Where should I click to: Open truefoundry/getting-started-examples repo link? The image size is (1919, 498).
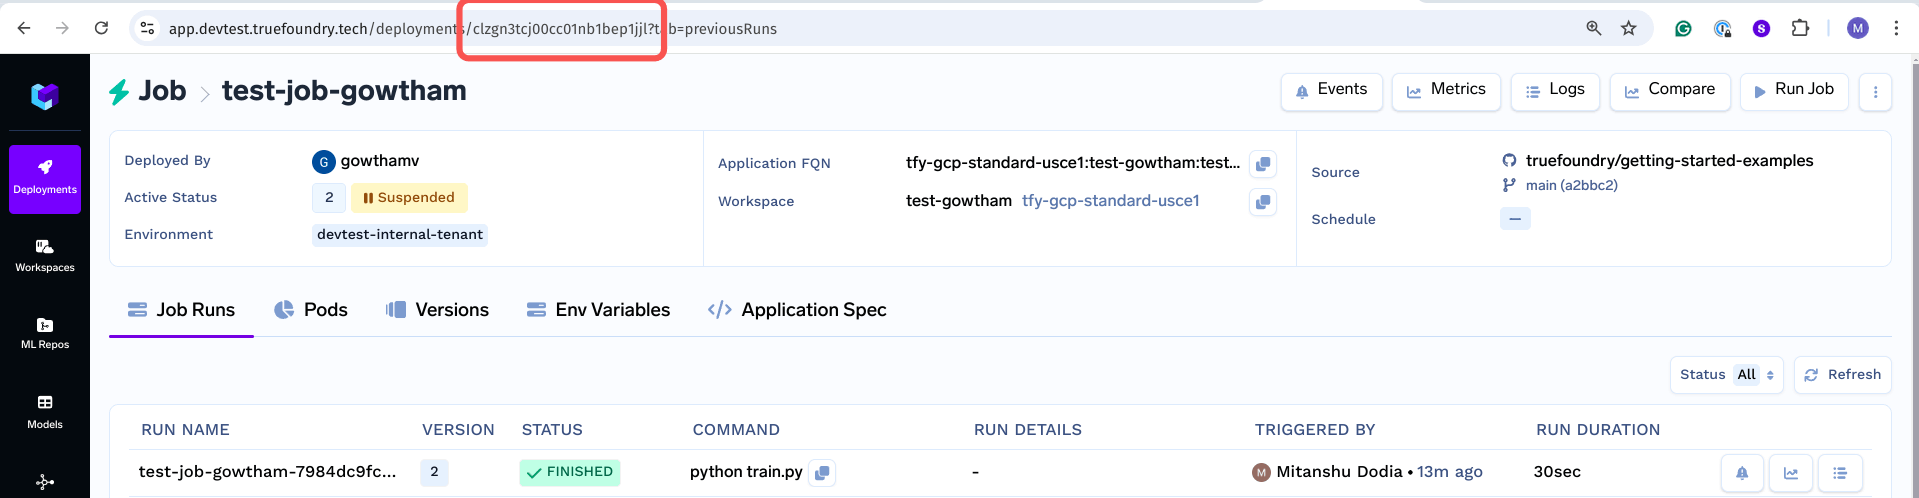(x=1669, y=161)
